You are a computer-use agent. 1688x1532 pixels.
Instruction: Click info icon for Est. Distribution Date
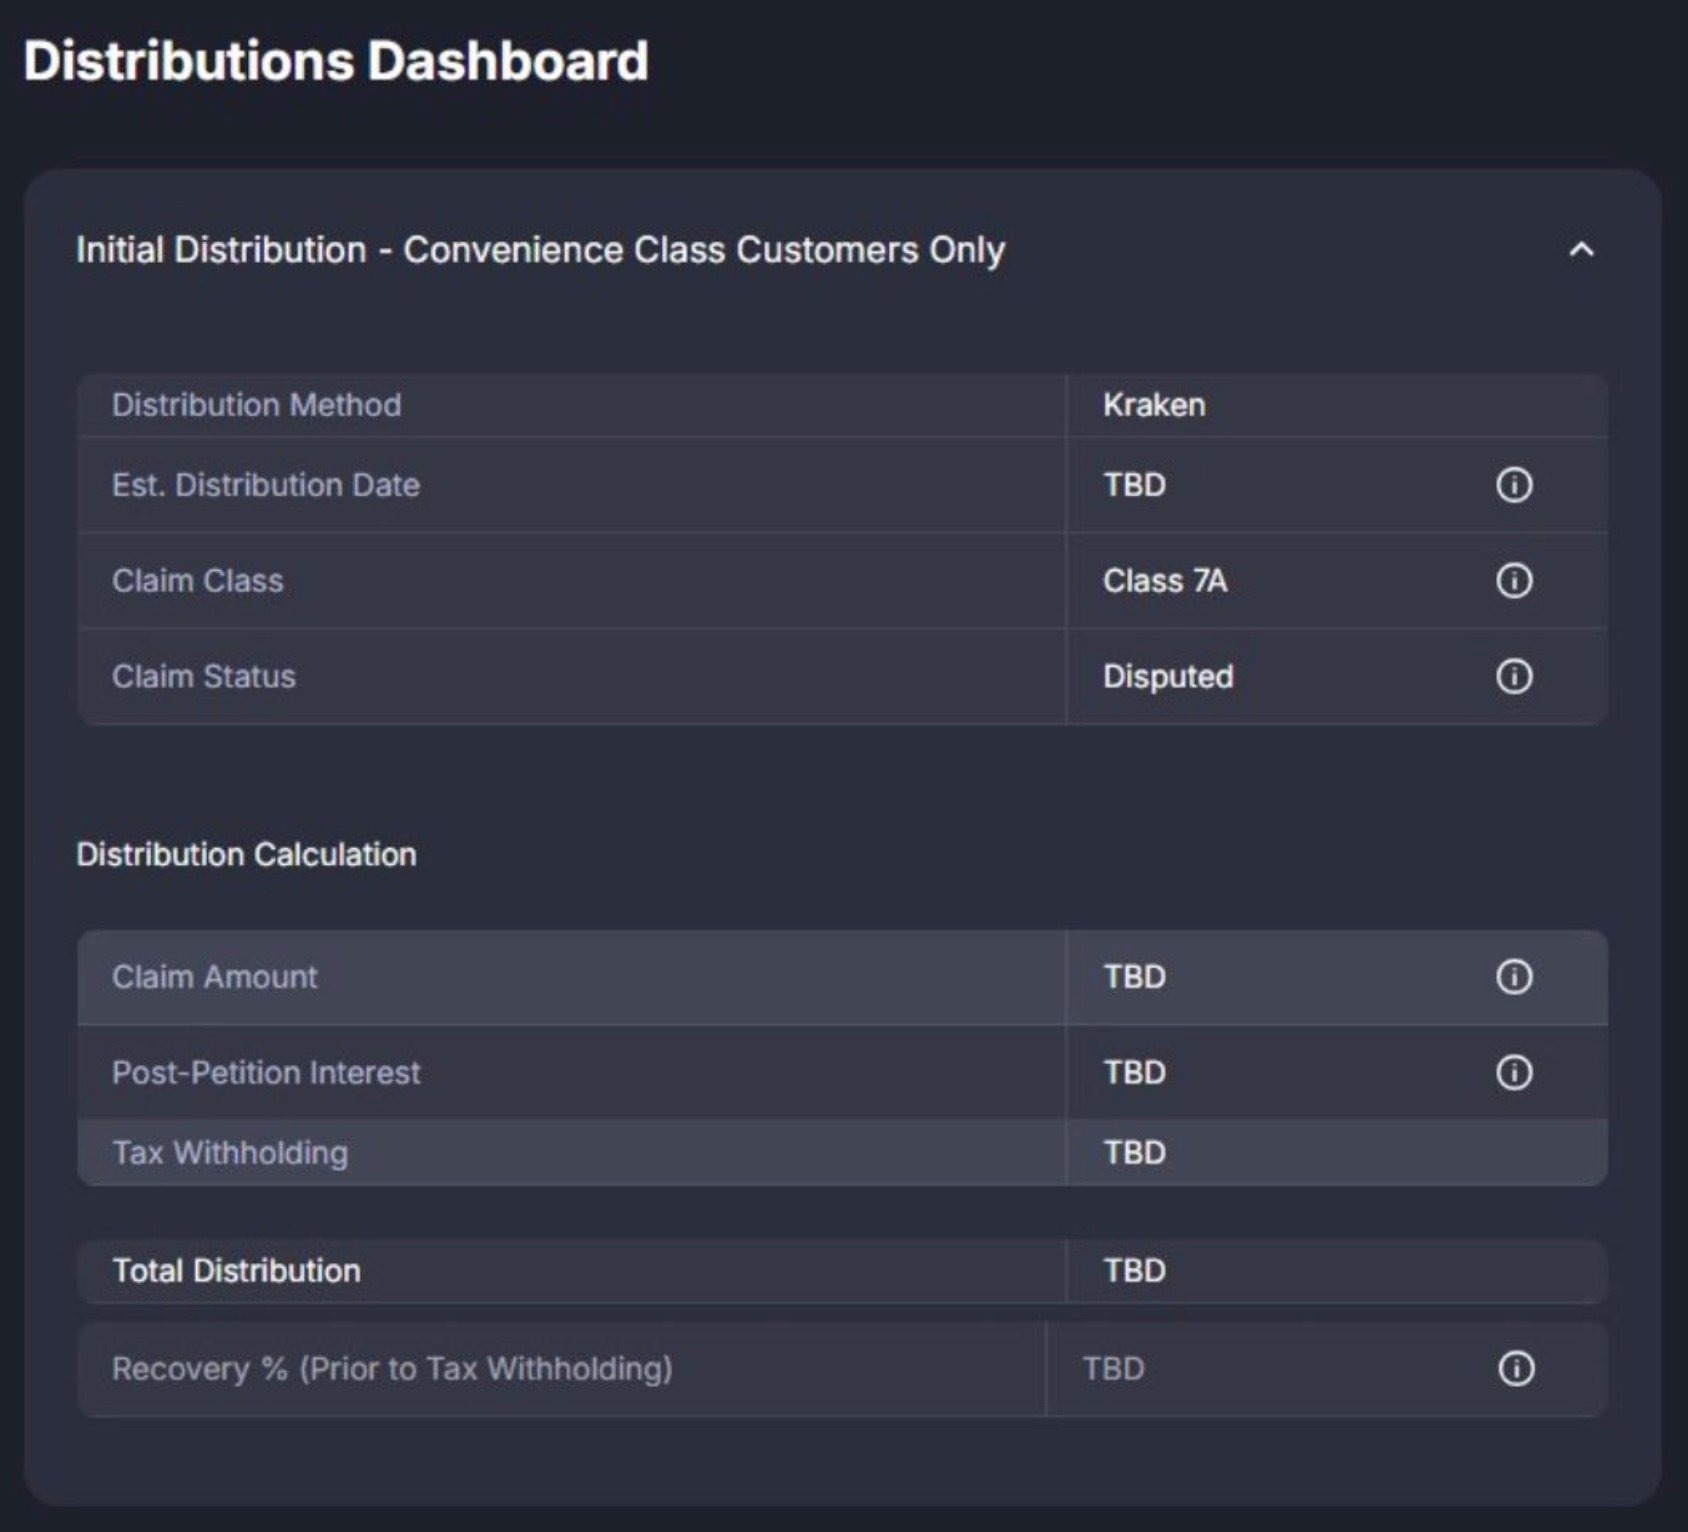tap(1514, 485)
